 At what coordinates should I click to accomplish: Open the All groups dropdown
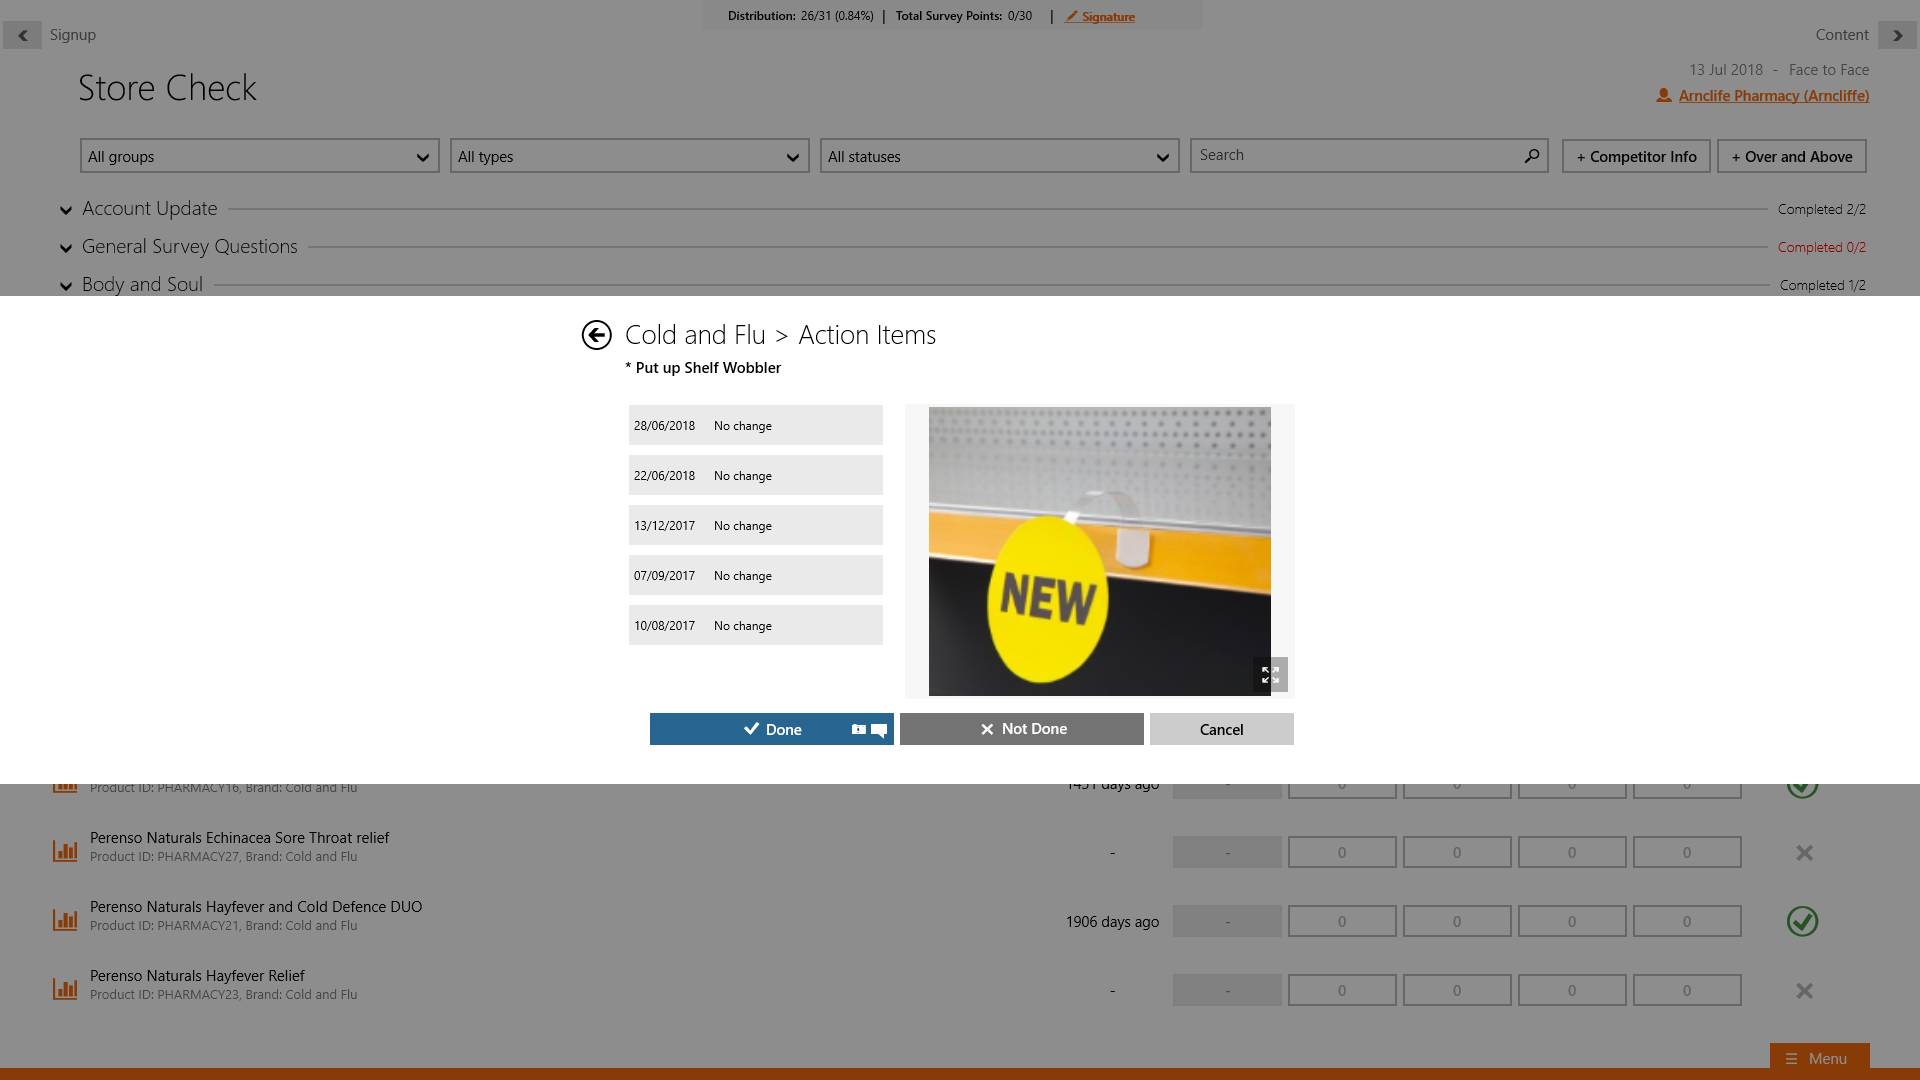pos(259,157)
